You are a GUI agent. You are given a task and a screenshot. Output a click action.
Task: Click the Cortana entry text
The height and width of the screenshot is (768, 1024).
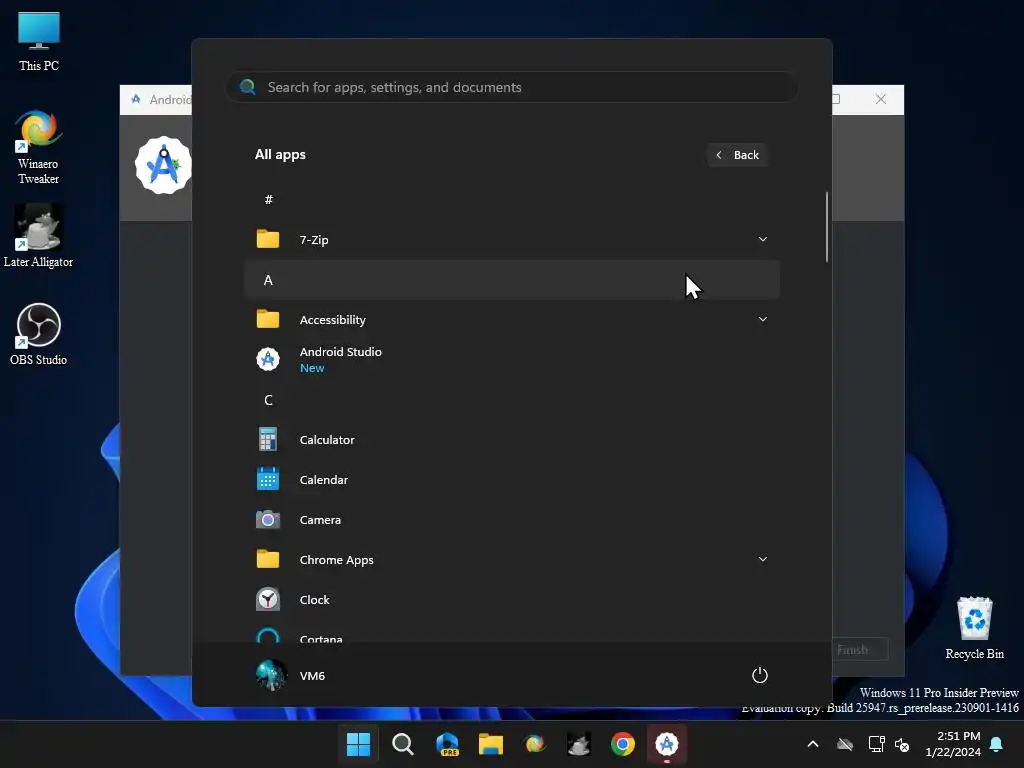321,639
